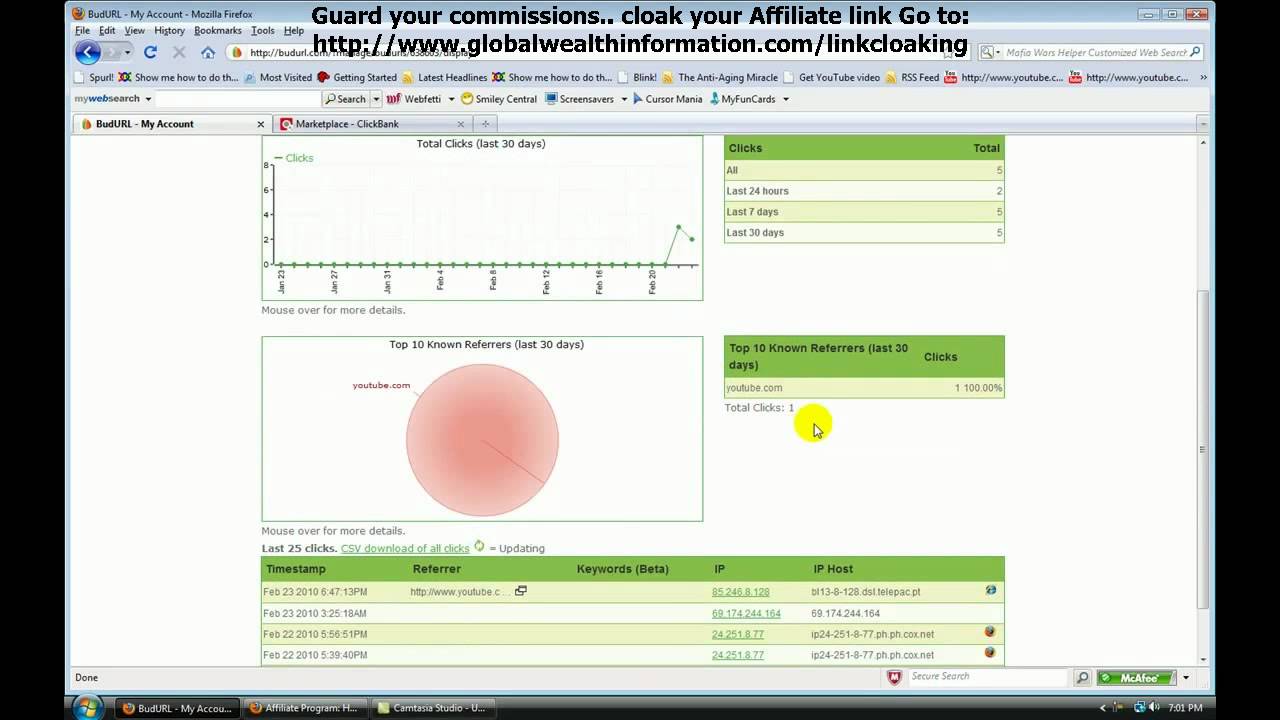
Task: Open IP 24.251.8.77 in the 5:56:51PM row
Action: [738, 634]
